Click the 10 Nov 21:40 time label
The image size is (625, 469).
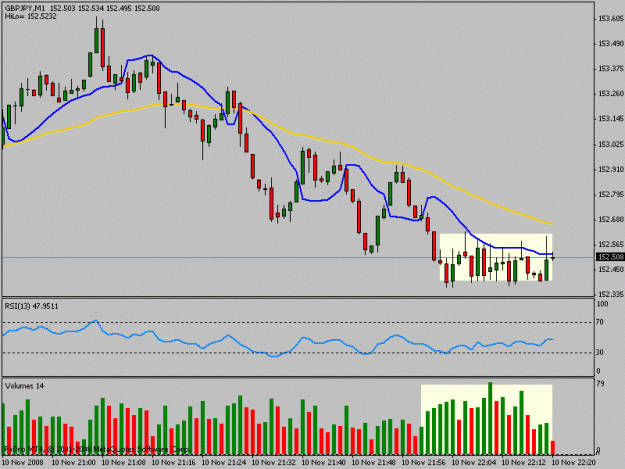point(323,462)
